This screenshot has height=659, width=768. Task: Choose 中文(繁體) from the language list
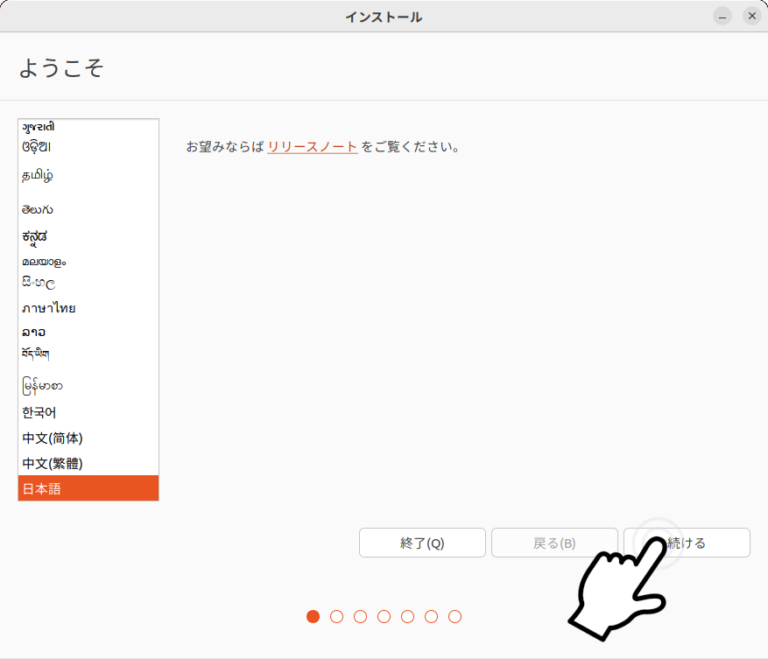tap(88, 463)
